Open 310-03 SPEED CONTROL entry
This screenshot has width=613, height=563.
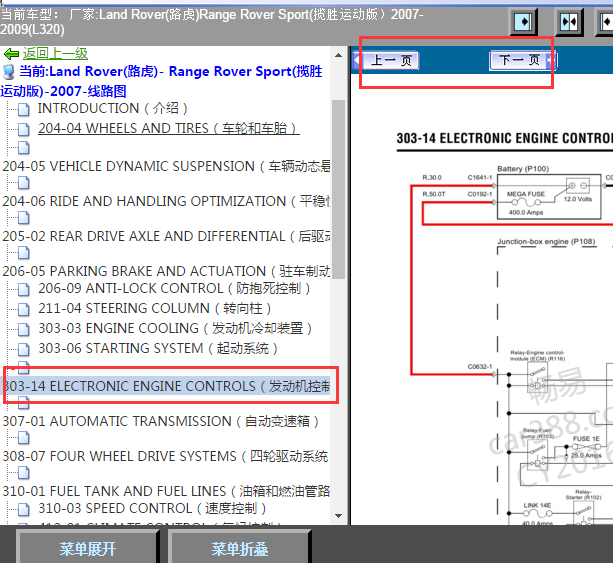point(152,508)
